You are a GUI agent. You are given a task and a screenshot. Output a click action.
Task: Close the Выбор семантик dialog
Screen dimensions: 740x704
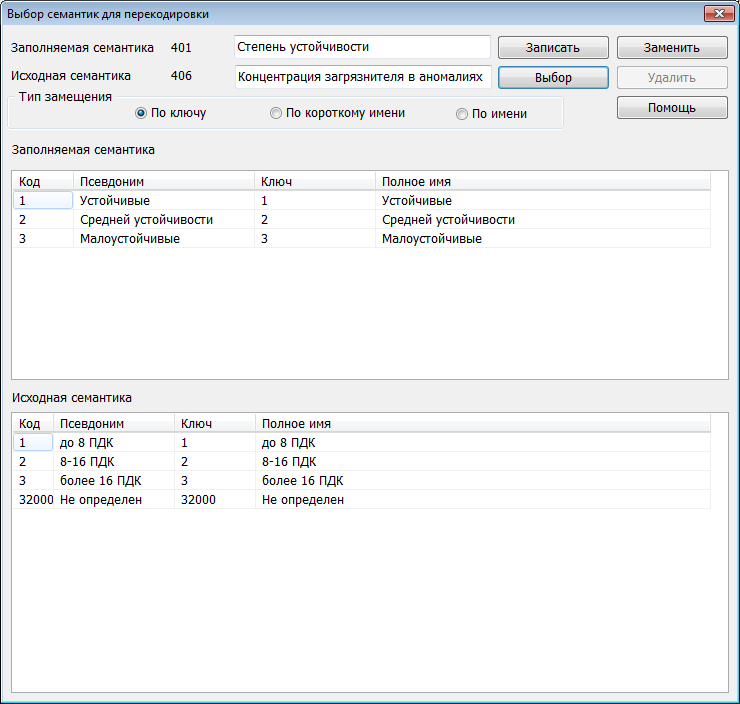point(719,14)
